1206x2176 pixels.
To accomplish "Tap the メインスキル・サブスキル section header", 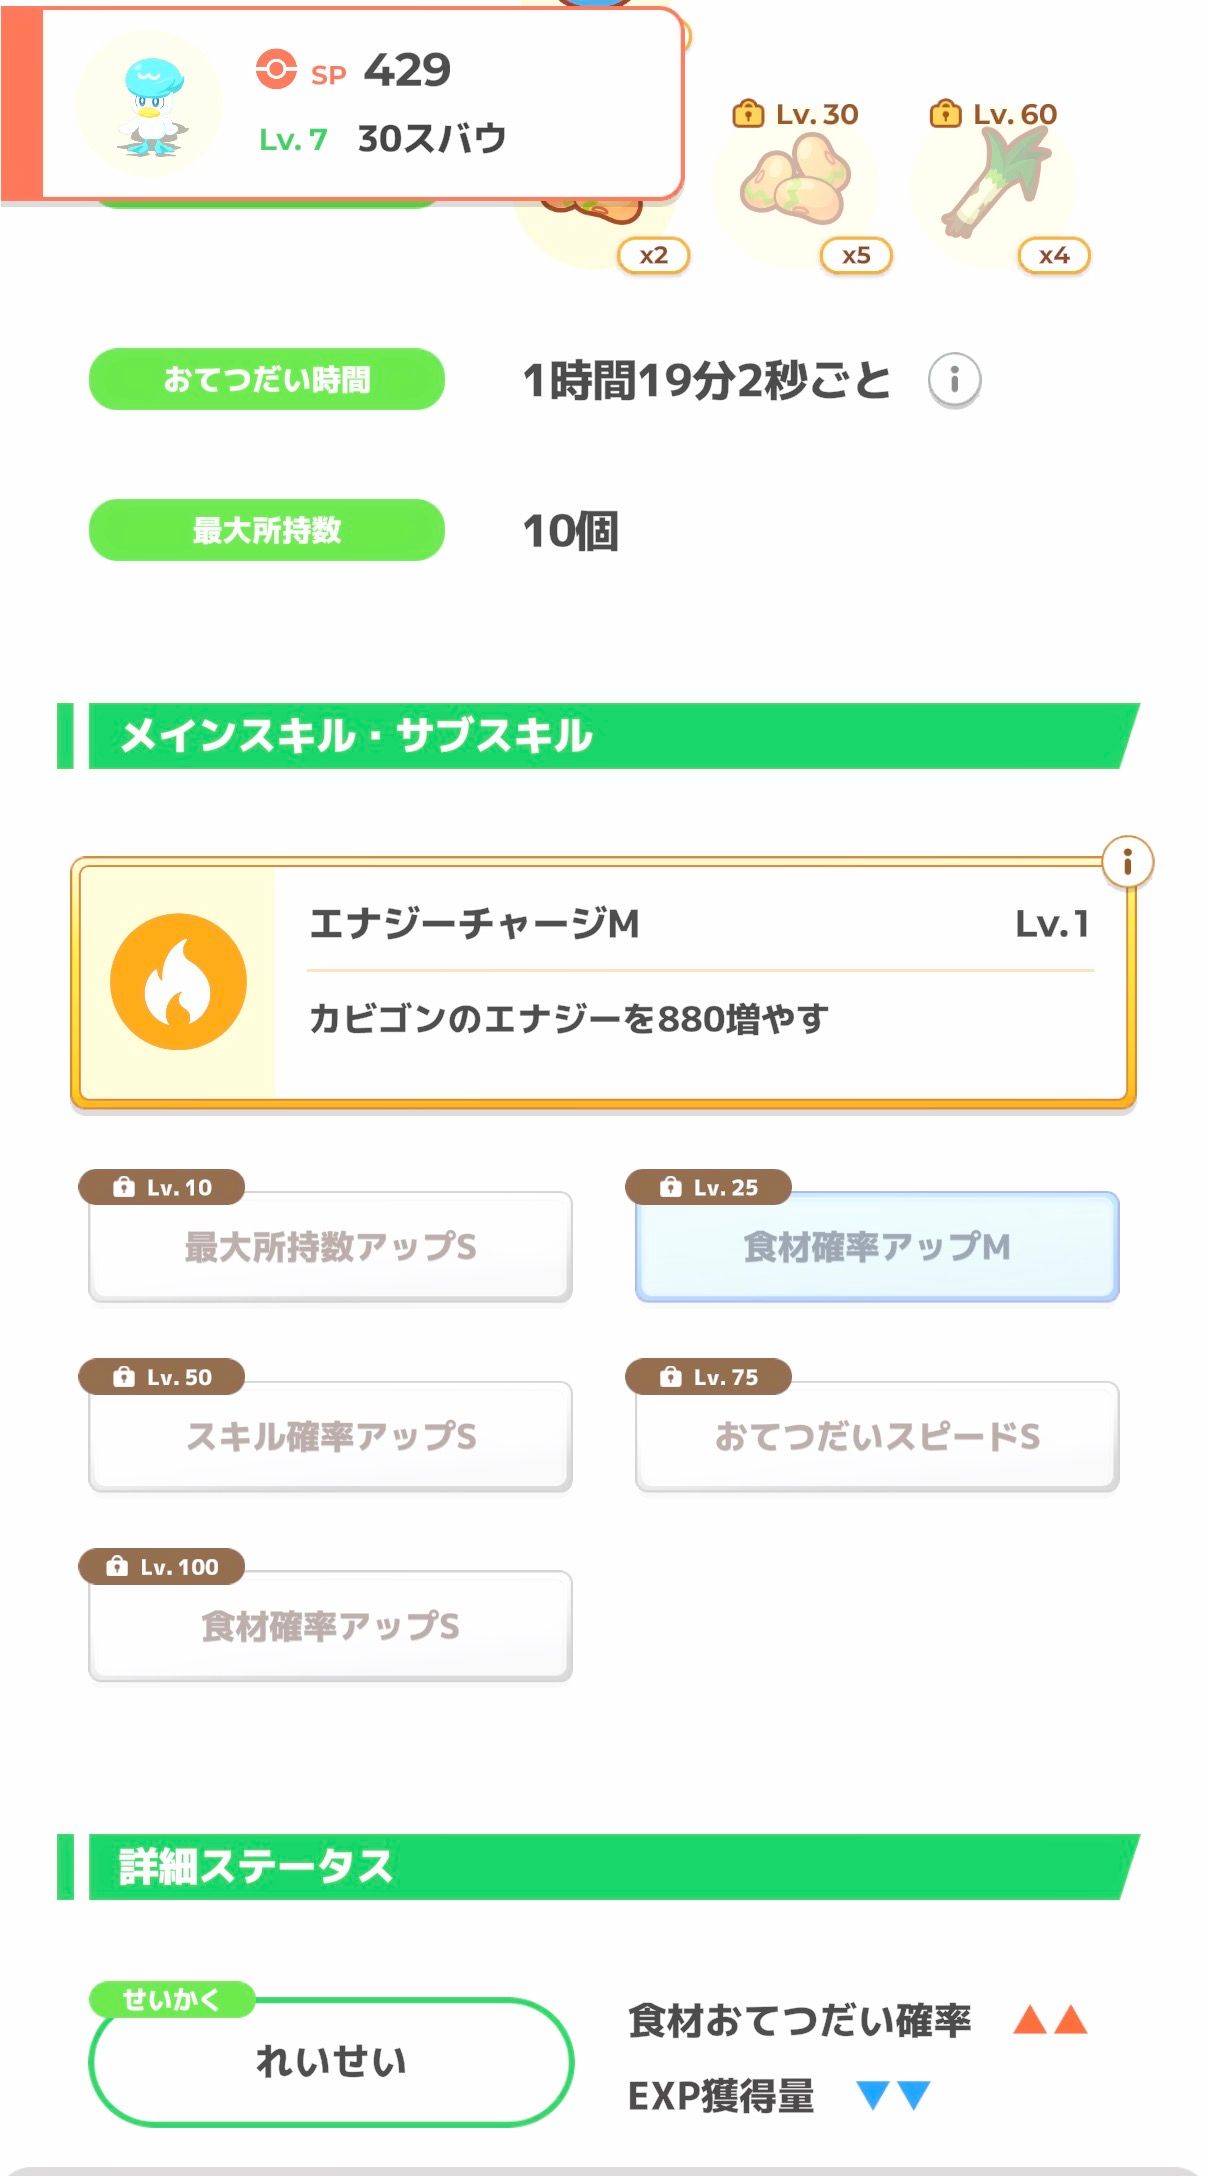I will point(600,736).
